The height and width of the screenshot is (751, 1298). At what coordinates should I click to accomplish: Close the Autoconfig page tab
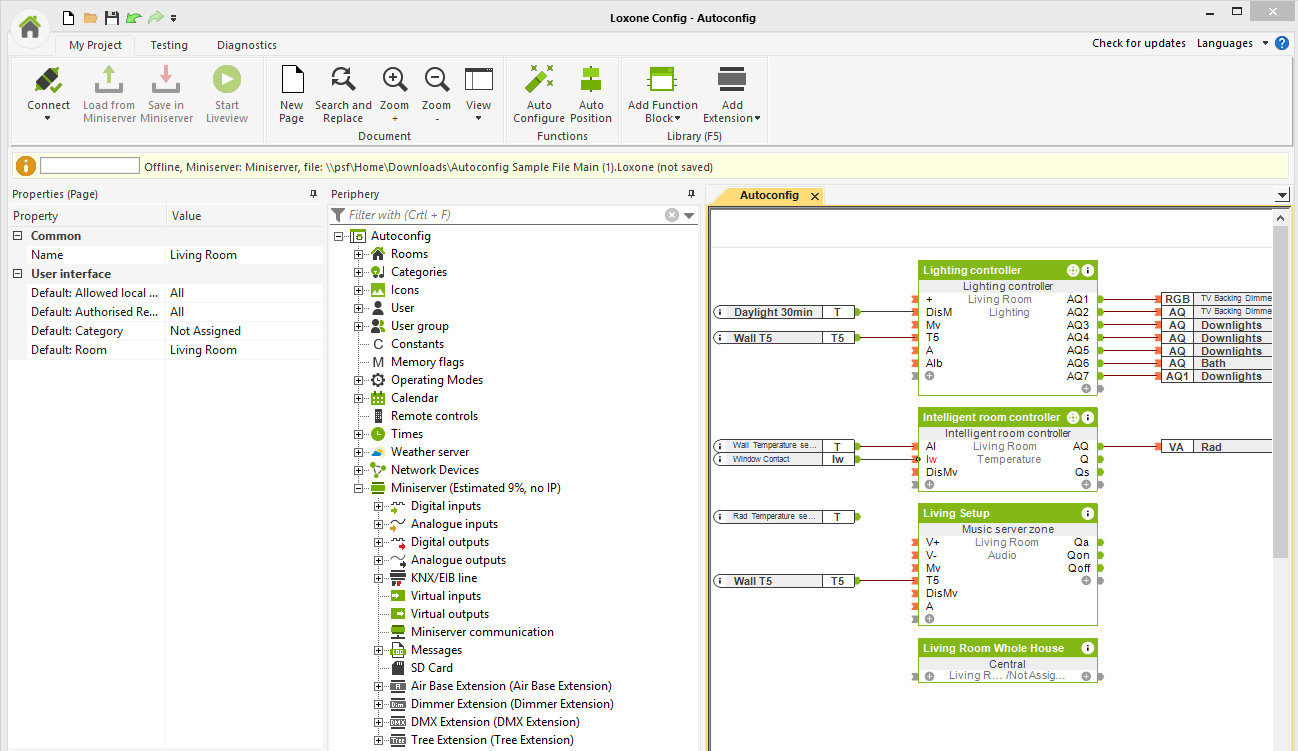815,196
